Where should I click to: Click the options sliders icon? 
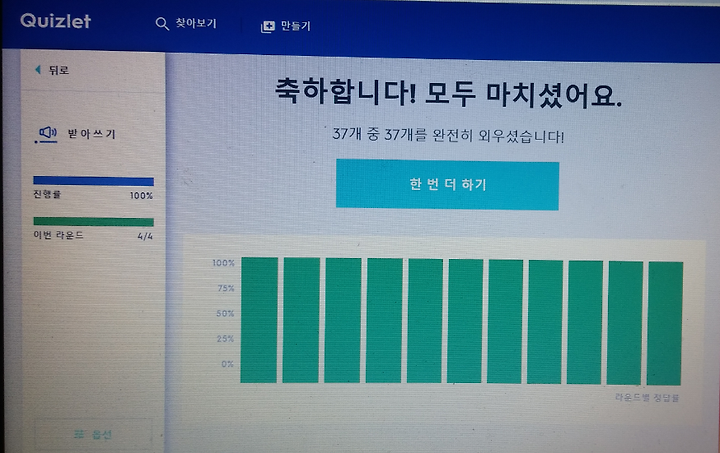tap(79, 434)
